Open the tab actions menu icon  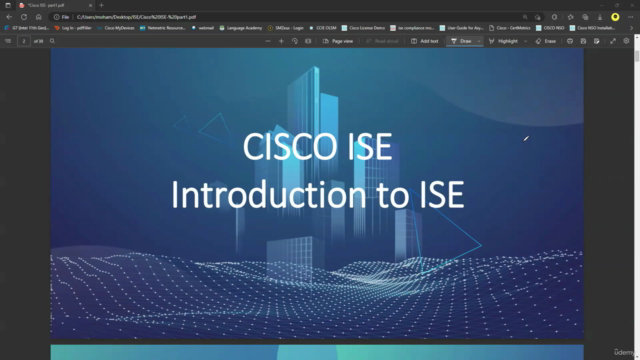(8, 5)
